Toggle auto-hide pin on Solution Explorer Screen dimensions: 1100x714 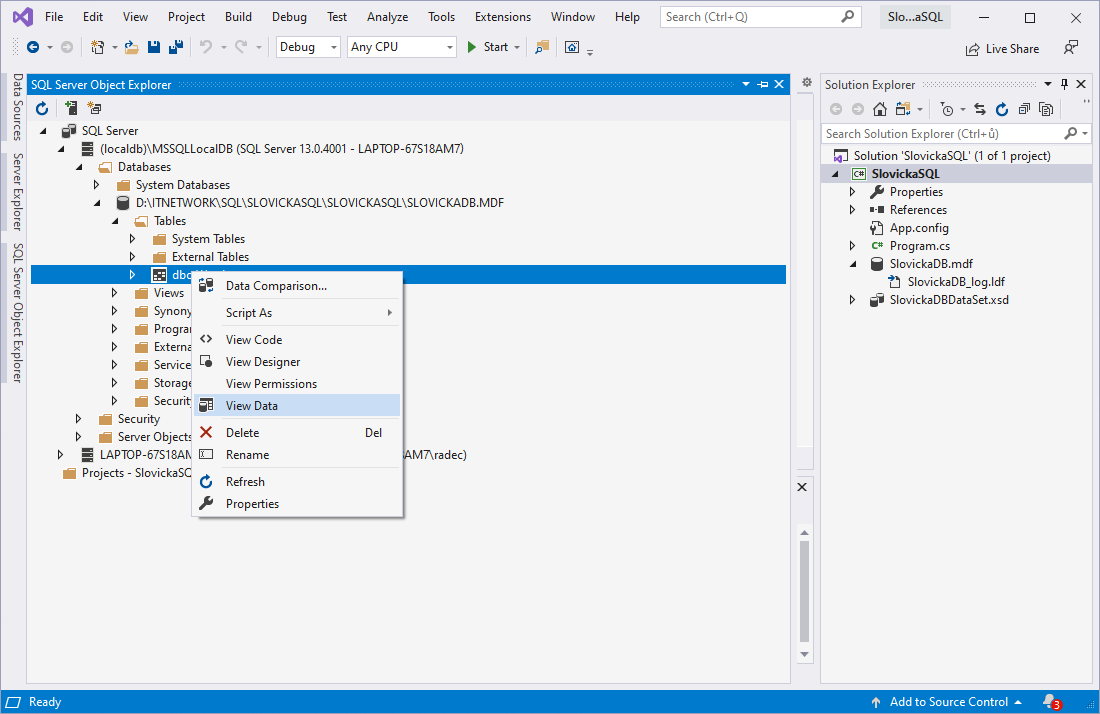coord(1064,84)
